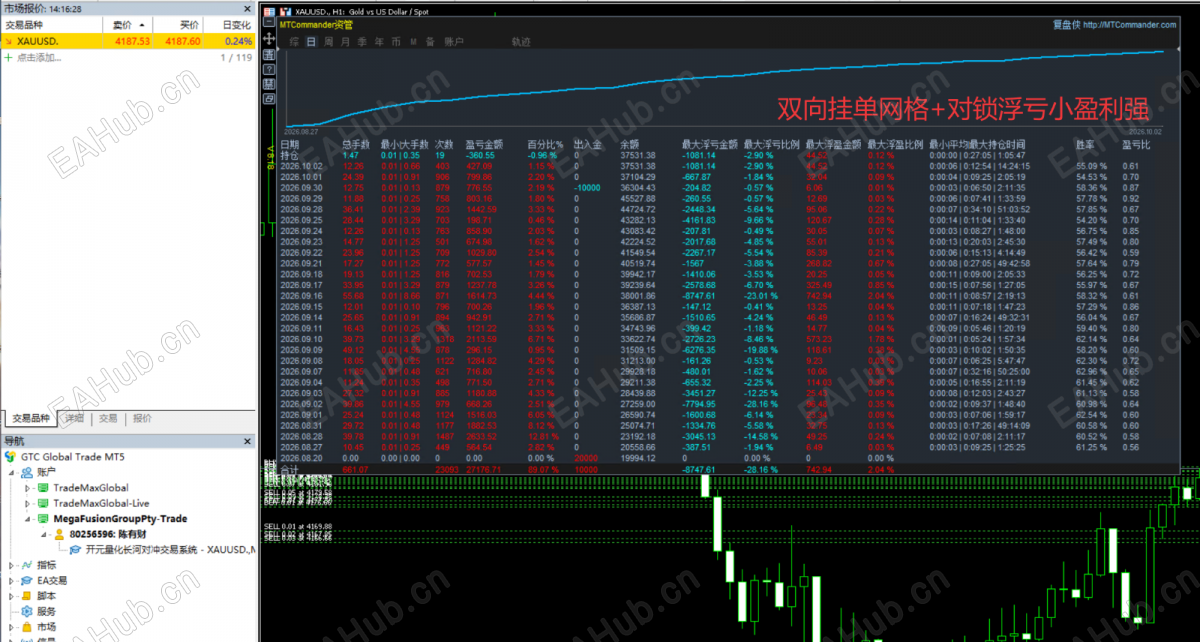This screenshot has height=642, width=1200.
Task: Open the 账户 tab in MTCommander panel
Action: (454, 42)
